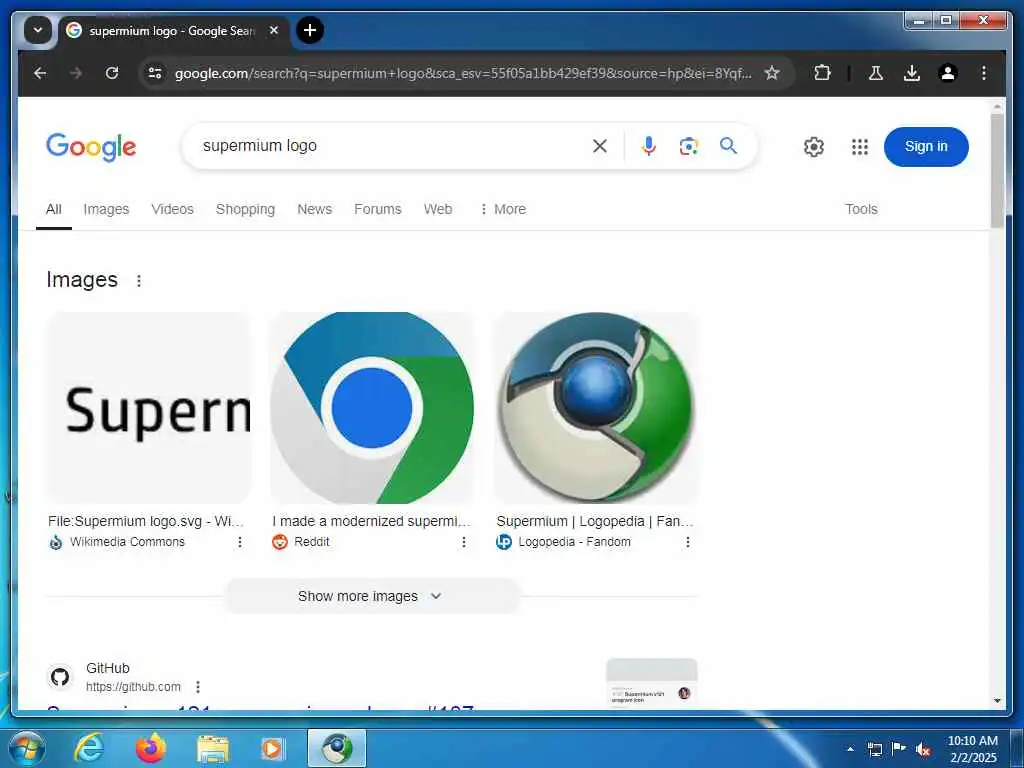Open more options for Reddit result

pyautogui.click(x=464, y=542)
